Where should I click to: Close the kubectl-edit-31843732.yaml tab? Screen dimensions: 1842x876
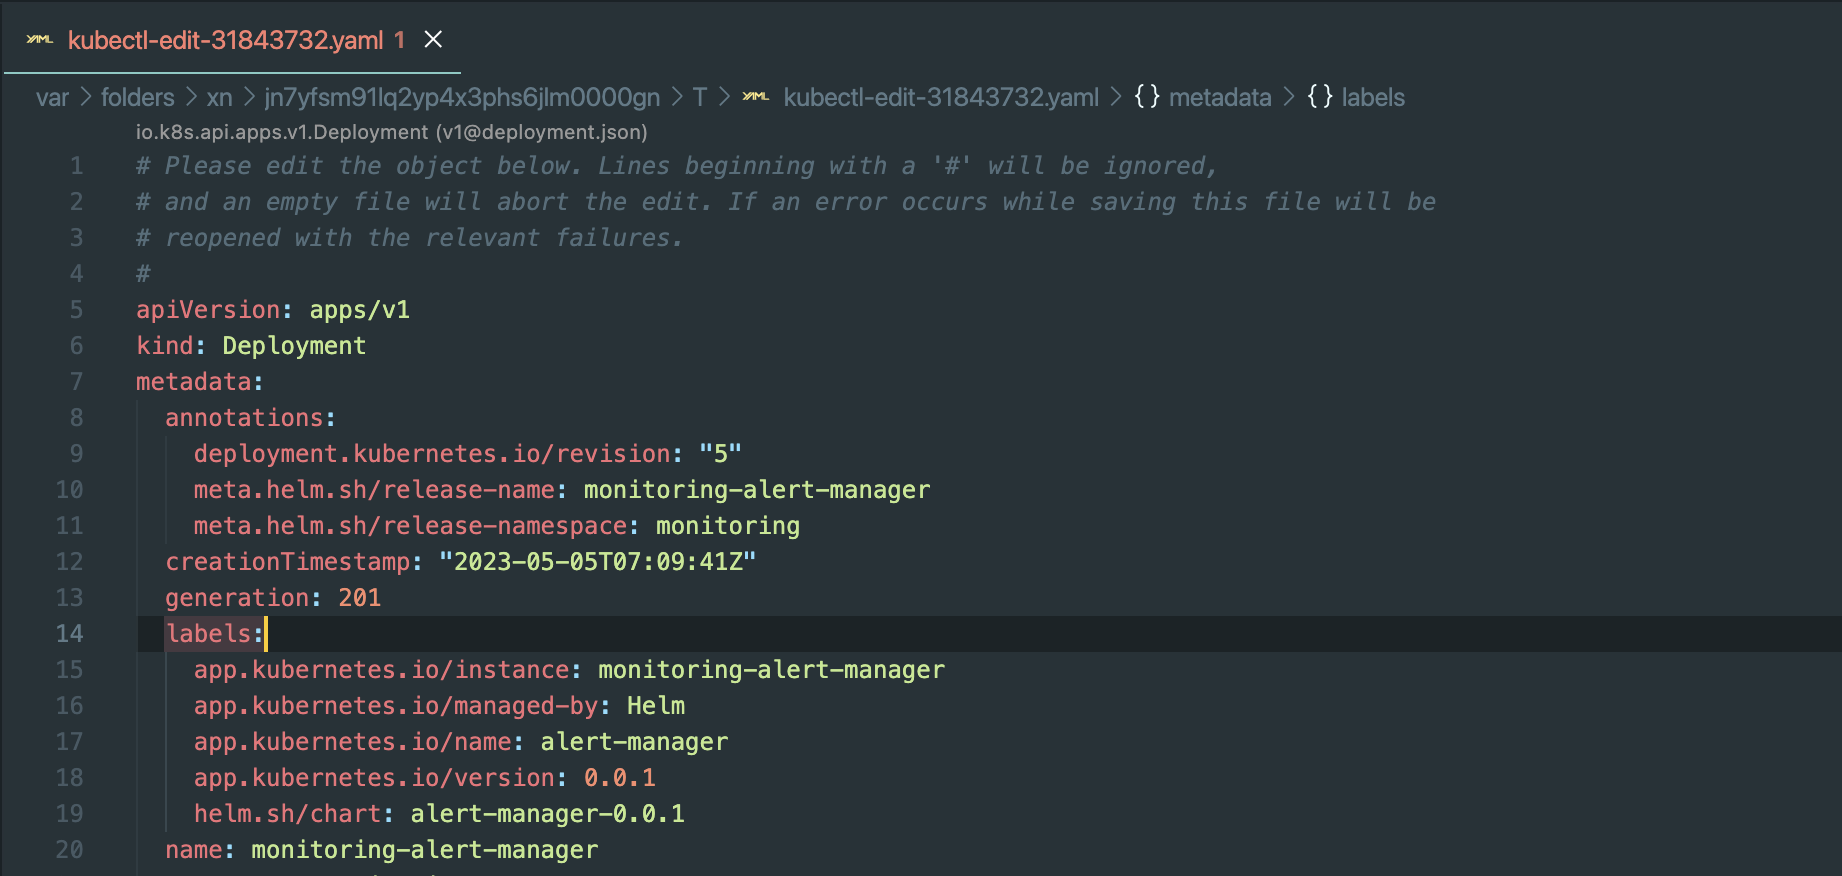[433, 40]
